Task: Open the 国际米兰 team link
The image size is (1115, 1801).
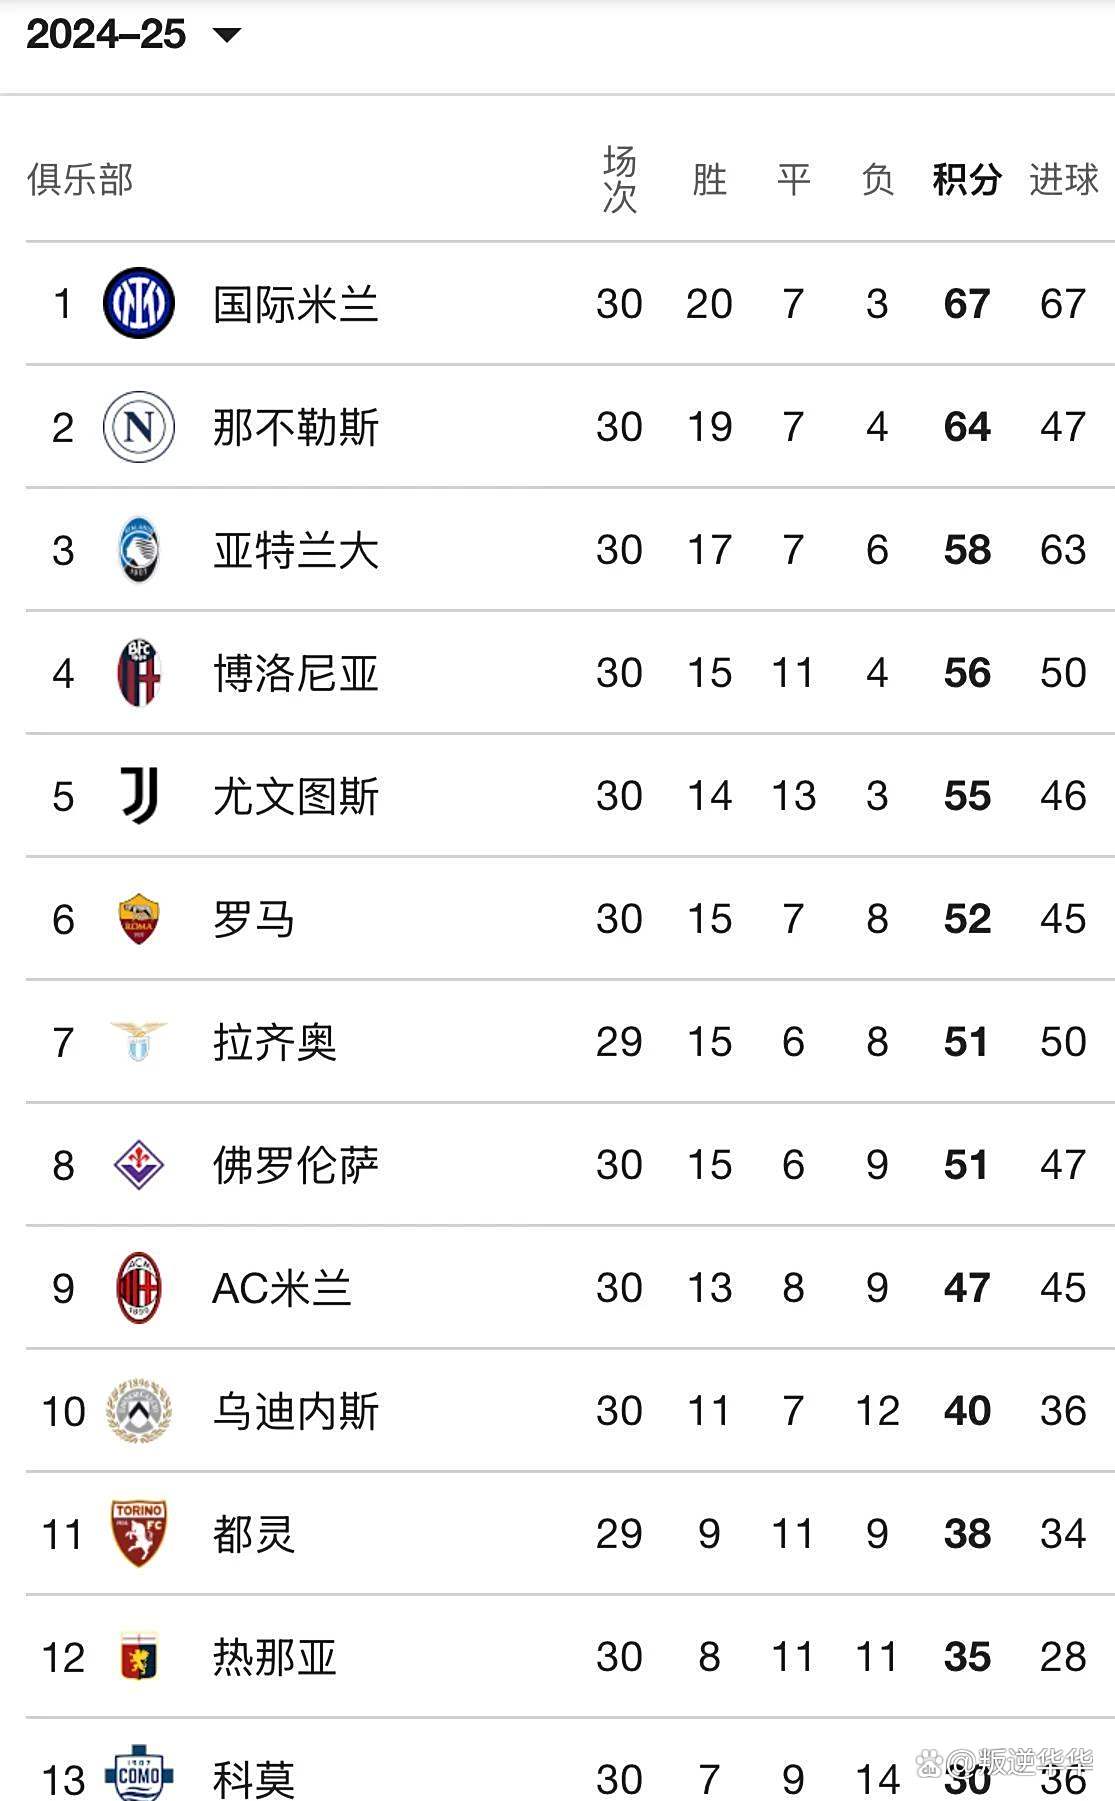Action: coord(296,304)
